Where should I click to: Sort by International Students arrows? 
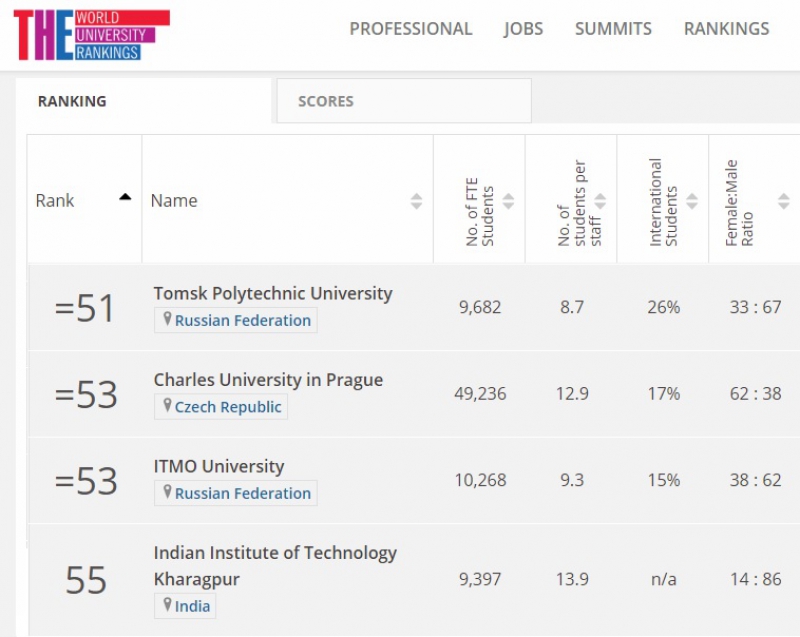(692, 201)
